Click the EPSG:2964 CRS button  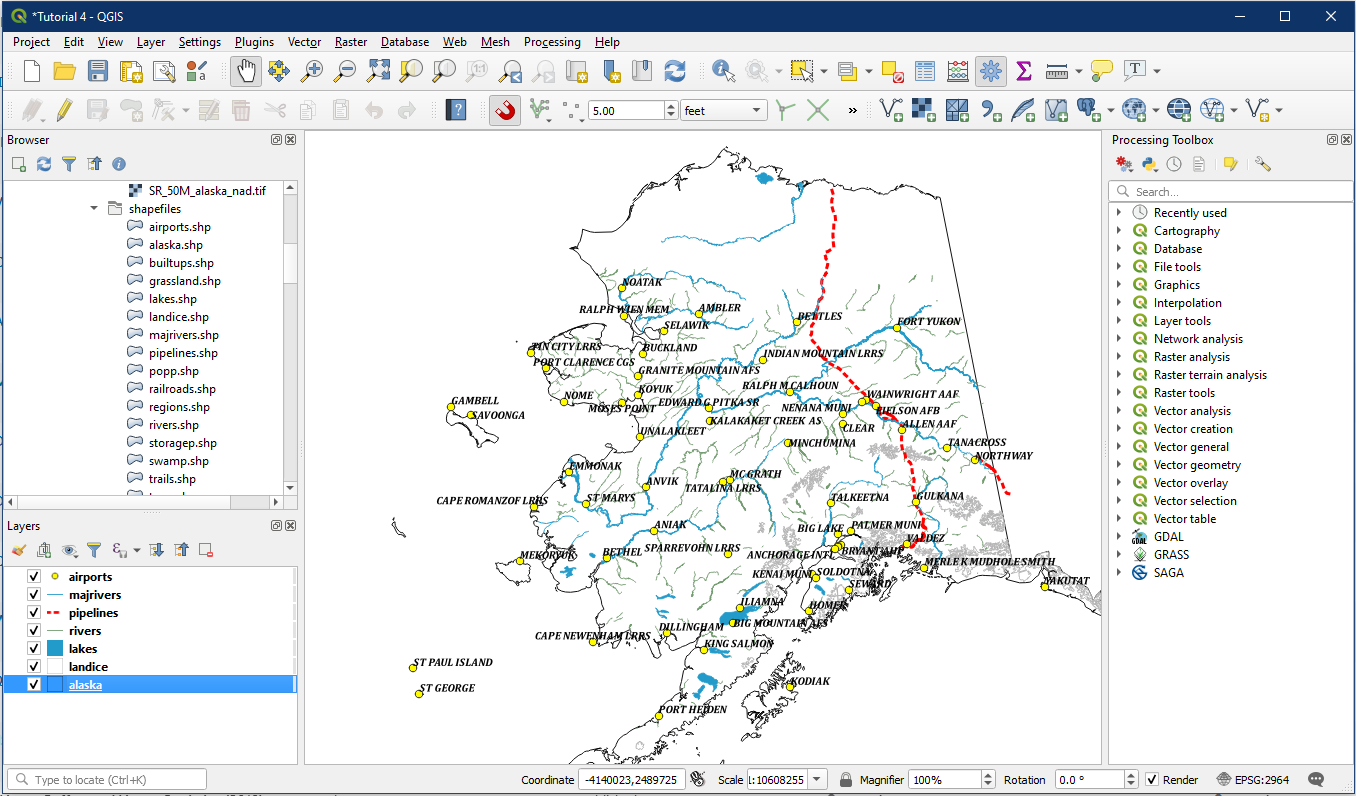tap(1253, 780)
